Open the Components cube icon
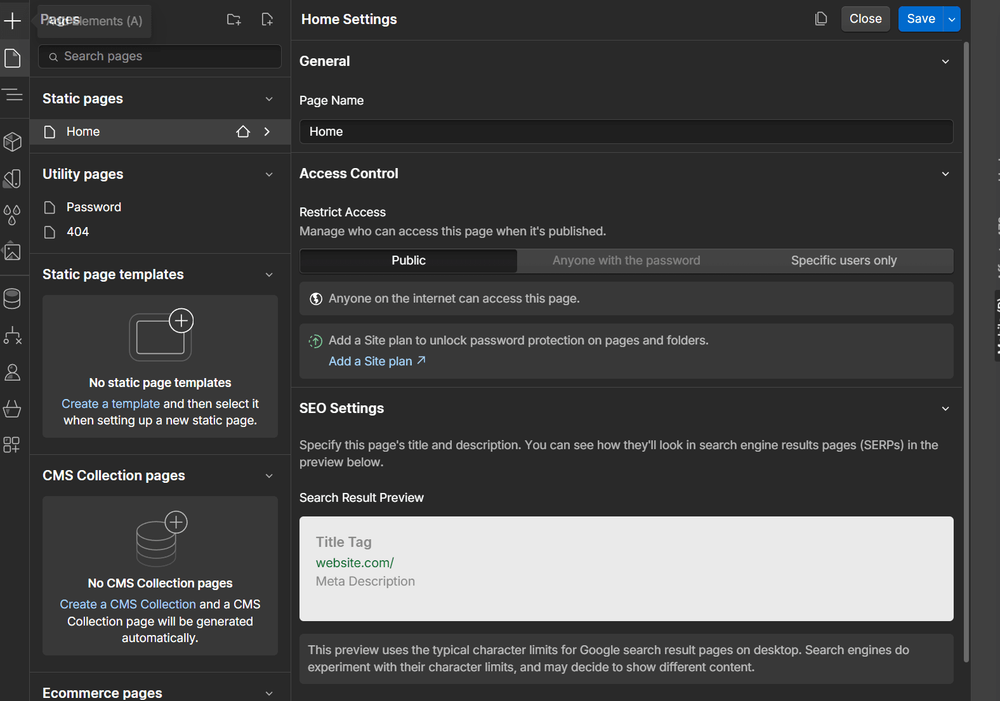Viewport: 1000px width, 701px height. click(13, 142)
